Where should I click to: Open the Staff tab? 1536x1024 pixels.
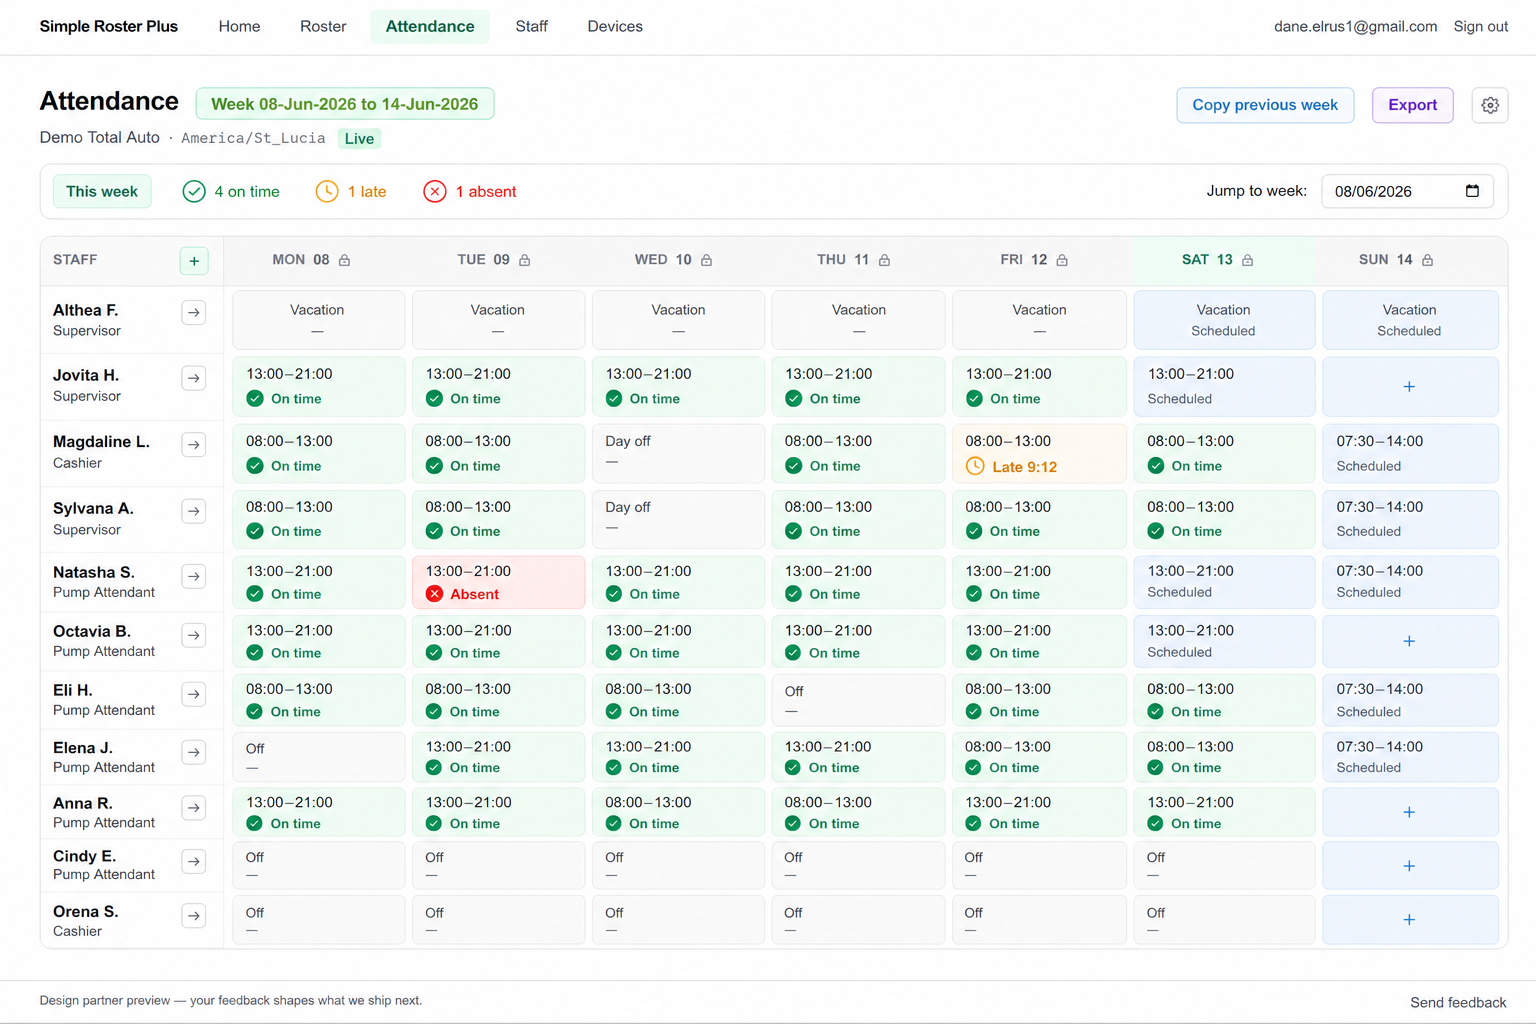[x=531, y=27]
